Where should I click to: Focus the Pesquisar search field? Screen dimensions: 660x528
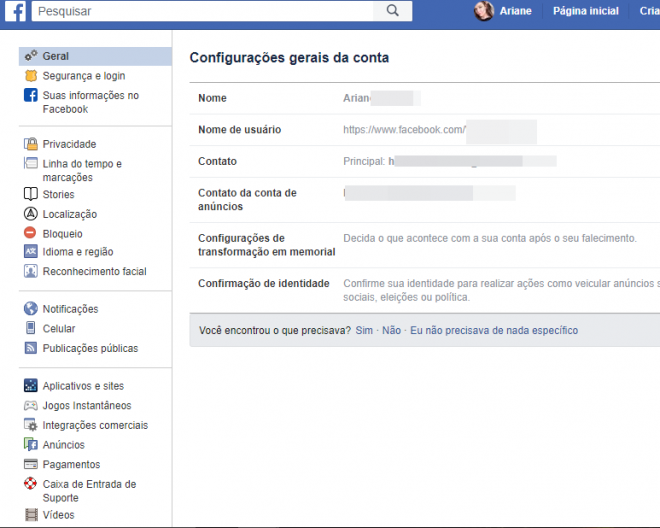click(x=202, y=11)
